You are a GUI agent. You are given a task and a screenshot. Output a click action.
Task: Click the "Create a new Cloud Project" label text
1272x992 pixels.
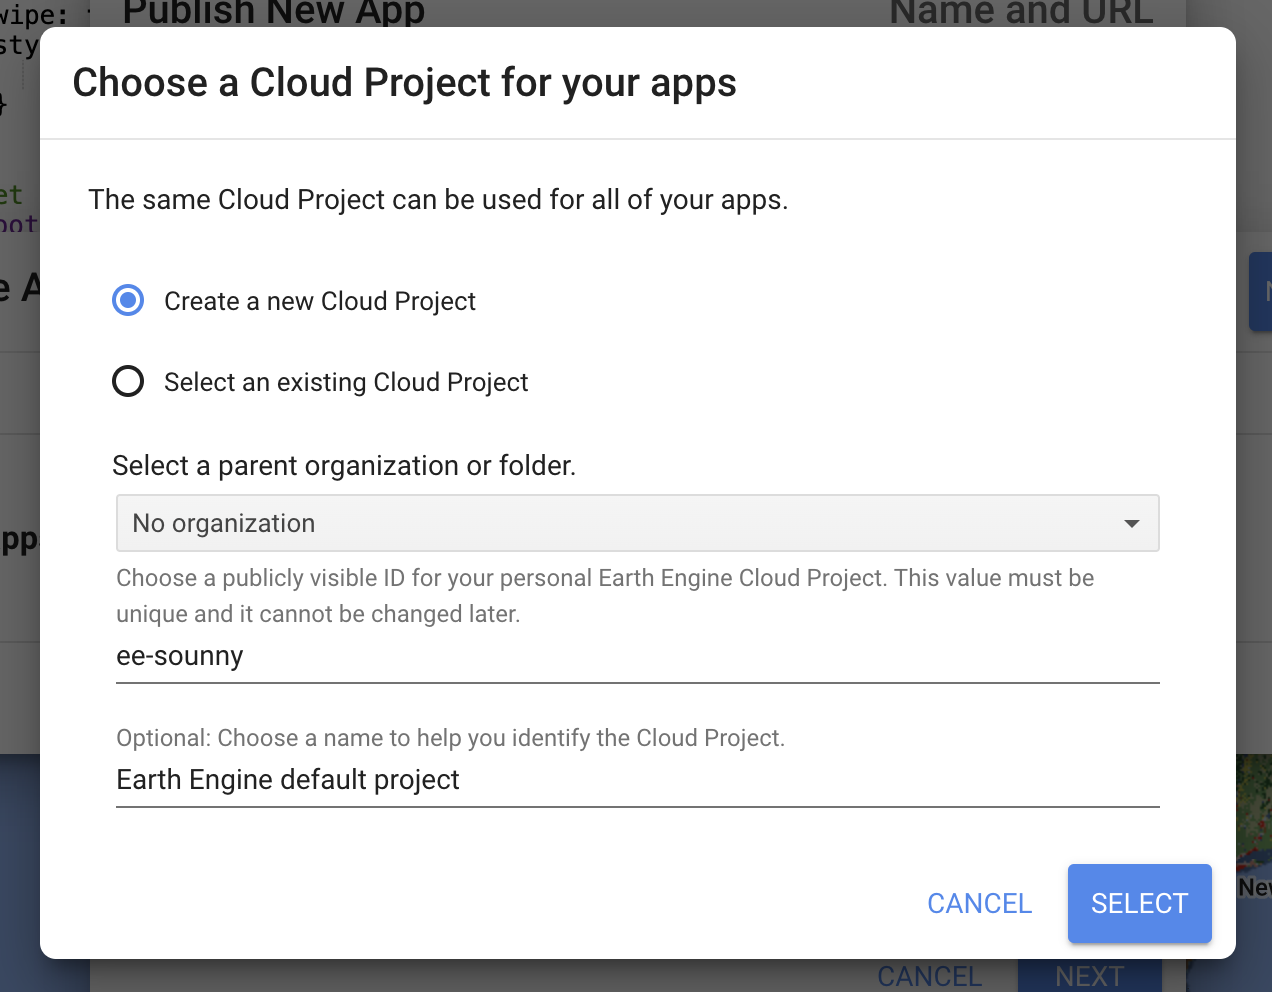[x=319, y=301]
